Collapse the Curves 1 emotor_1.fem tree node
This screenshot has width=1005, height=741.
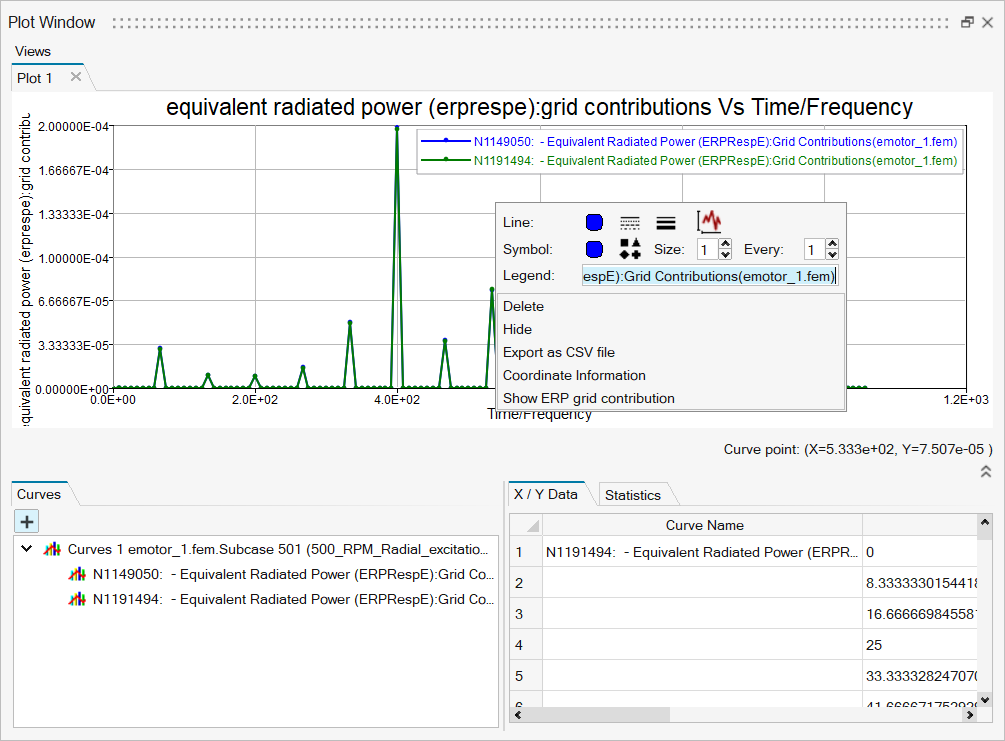pos(26,549)
